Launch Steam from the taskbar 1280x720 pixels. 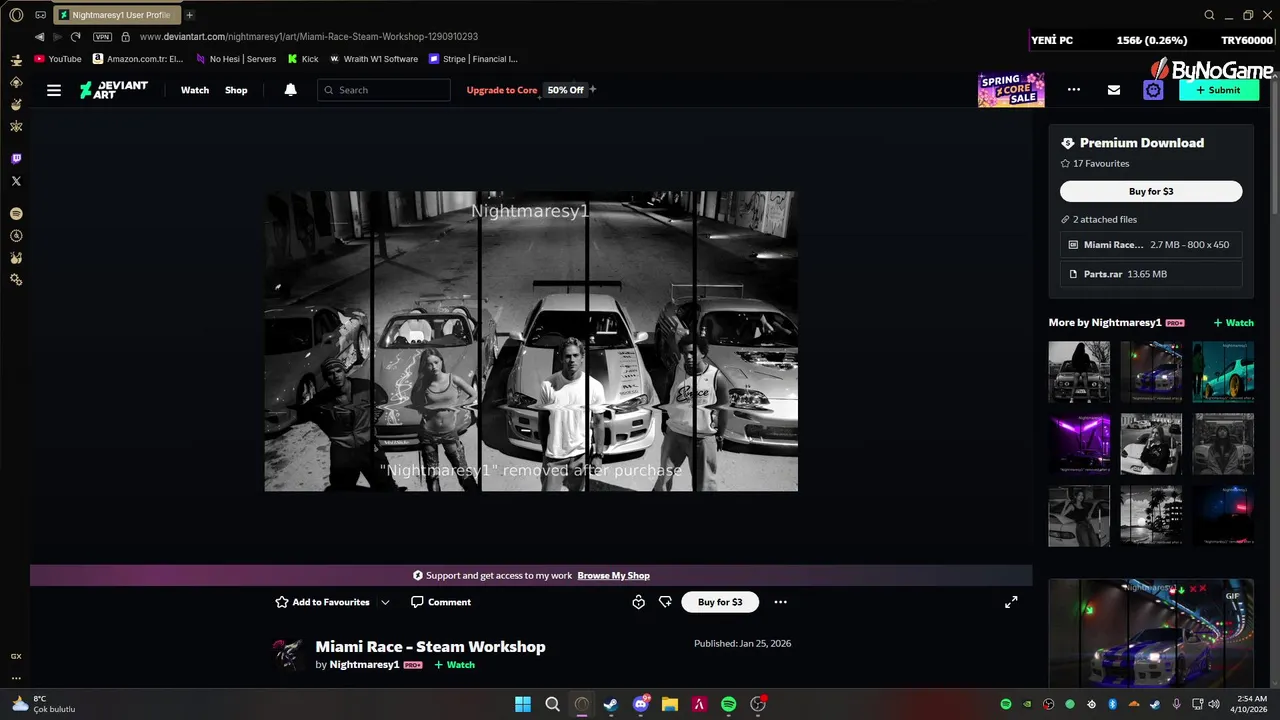click(x=611, y=704)
